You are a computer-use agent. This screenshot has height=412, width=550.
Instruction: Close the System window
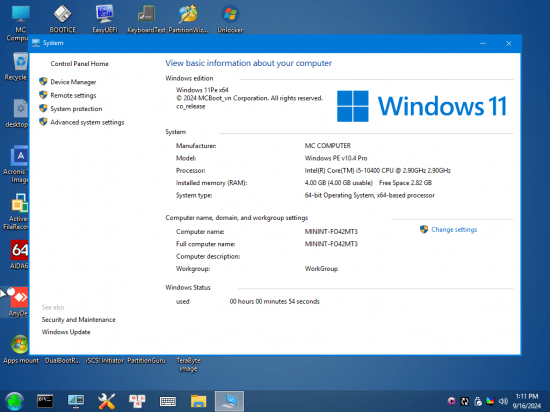tap(508, 43)
